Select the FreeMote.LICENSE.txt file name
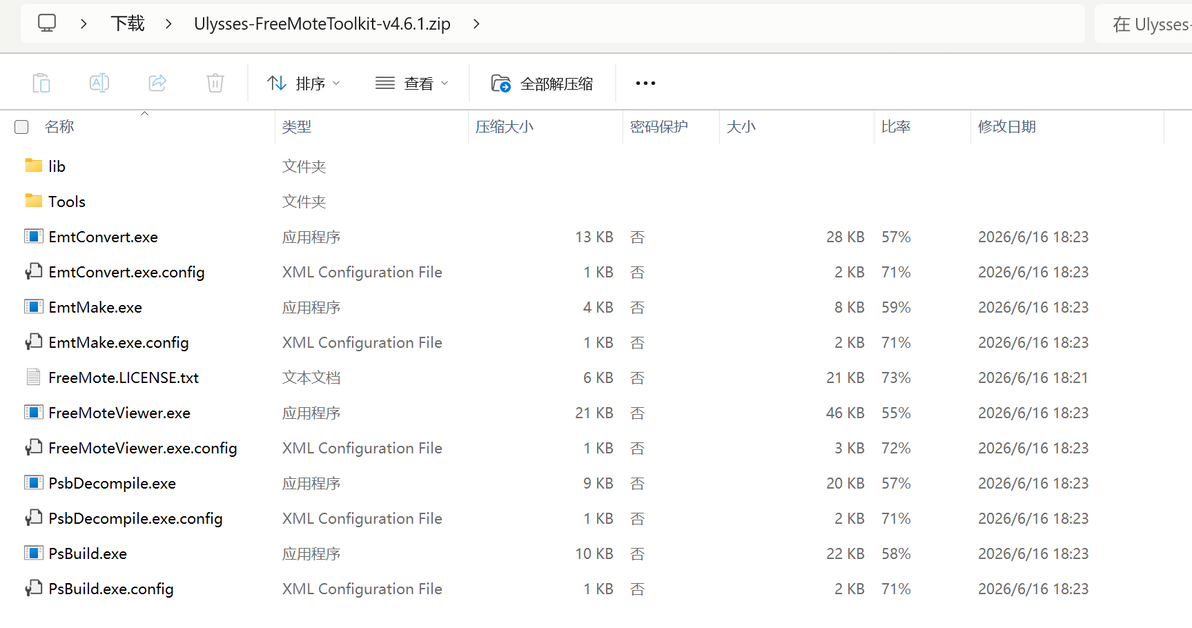1192x628 pixels. (123, 378)
